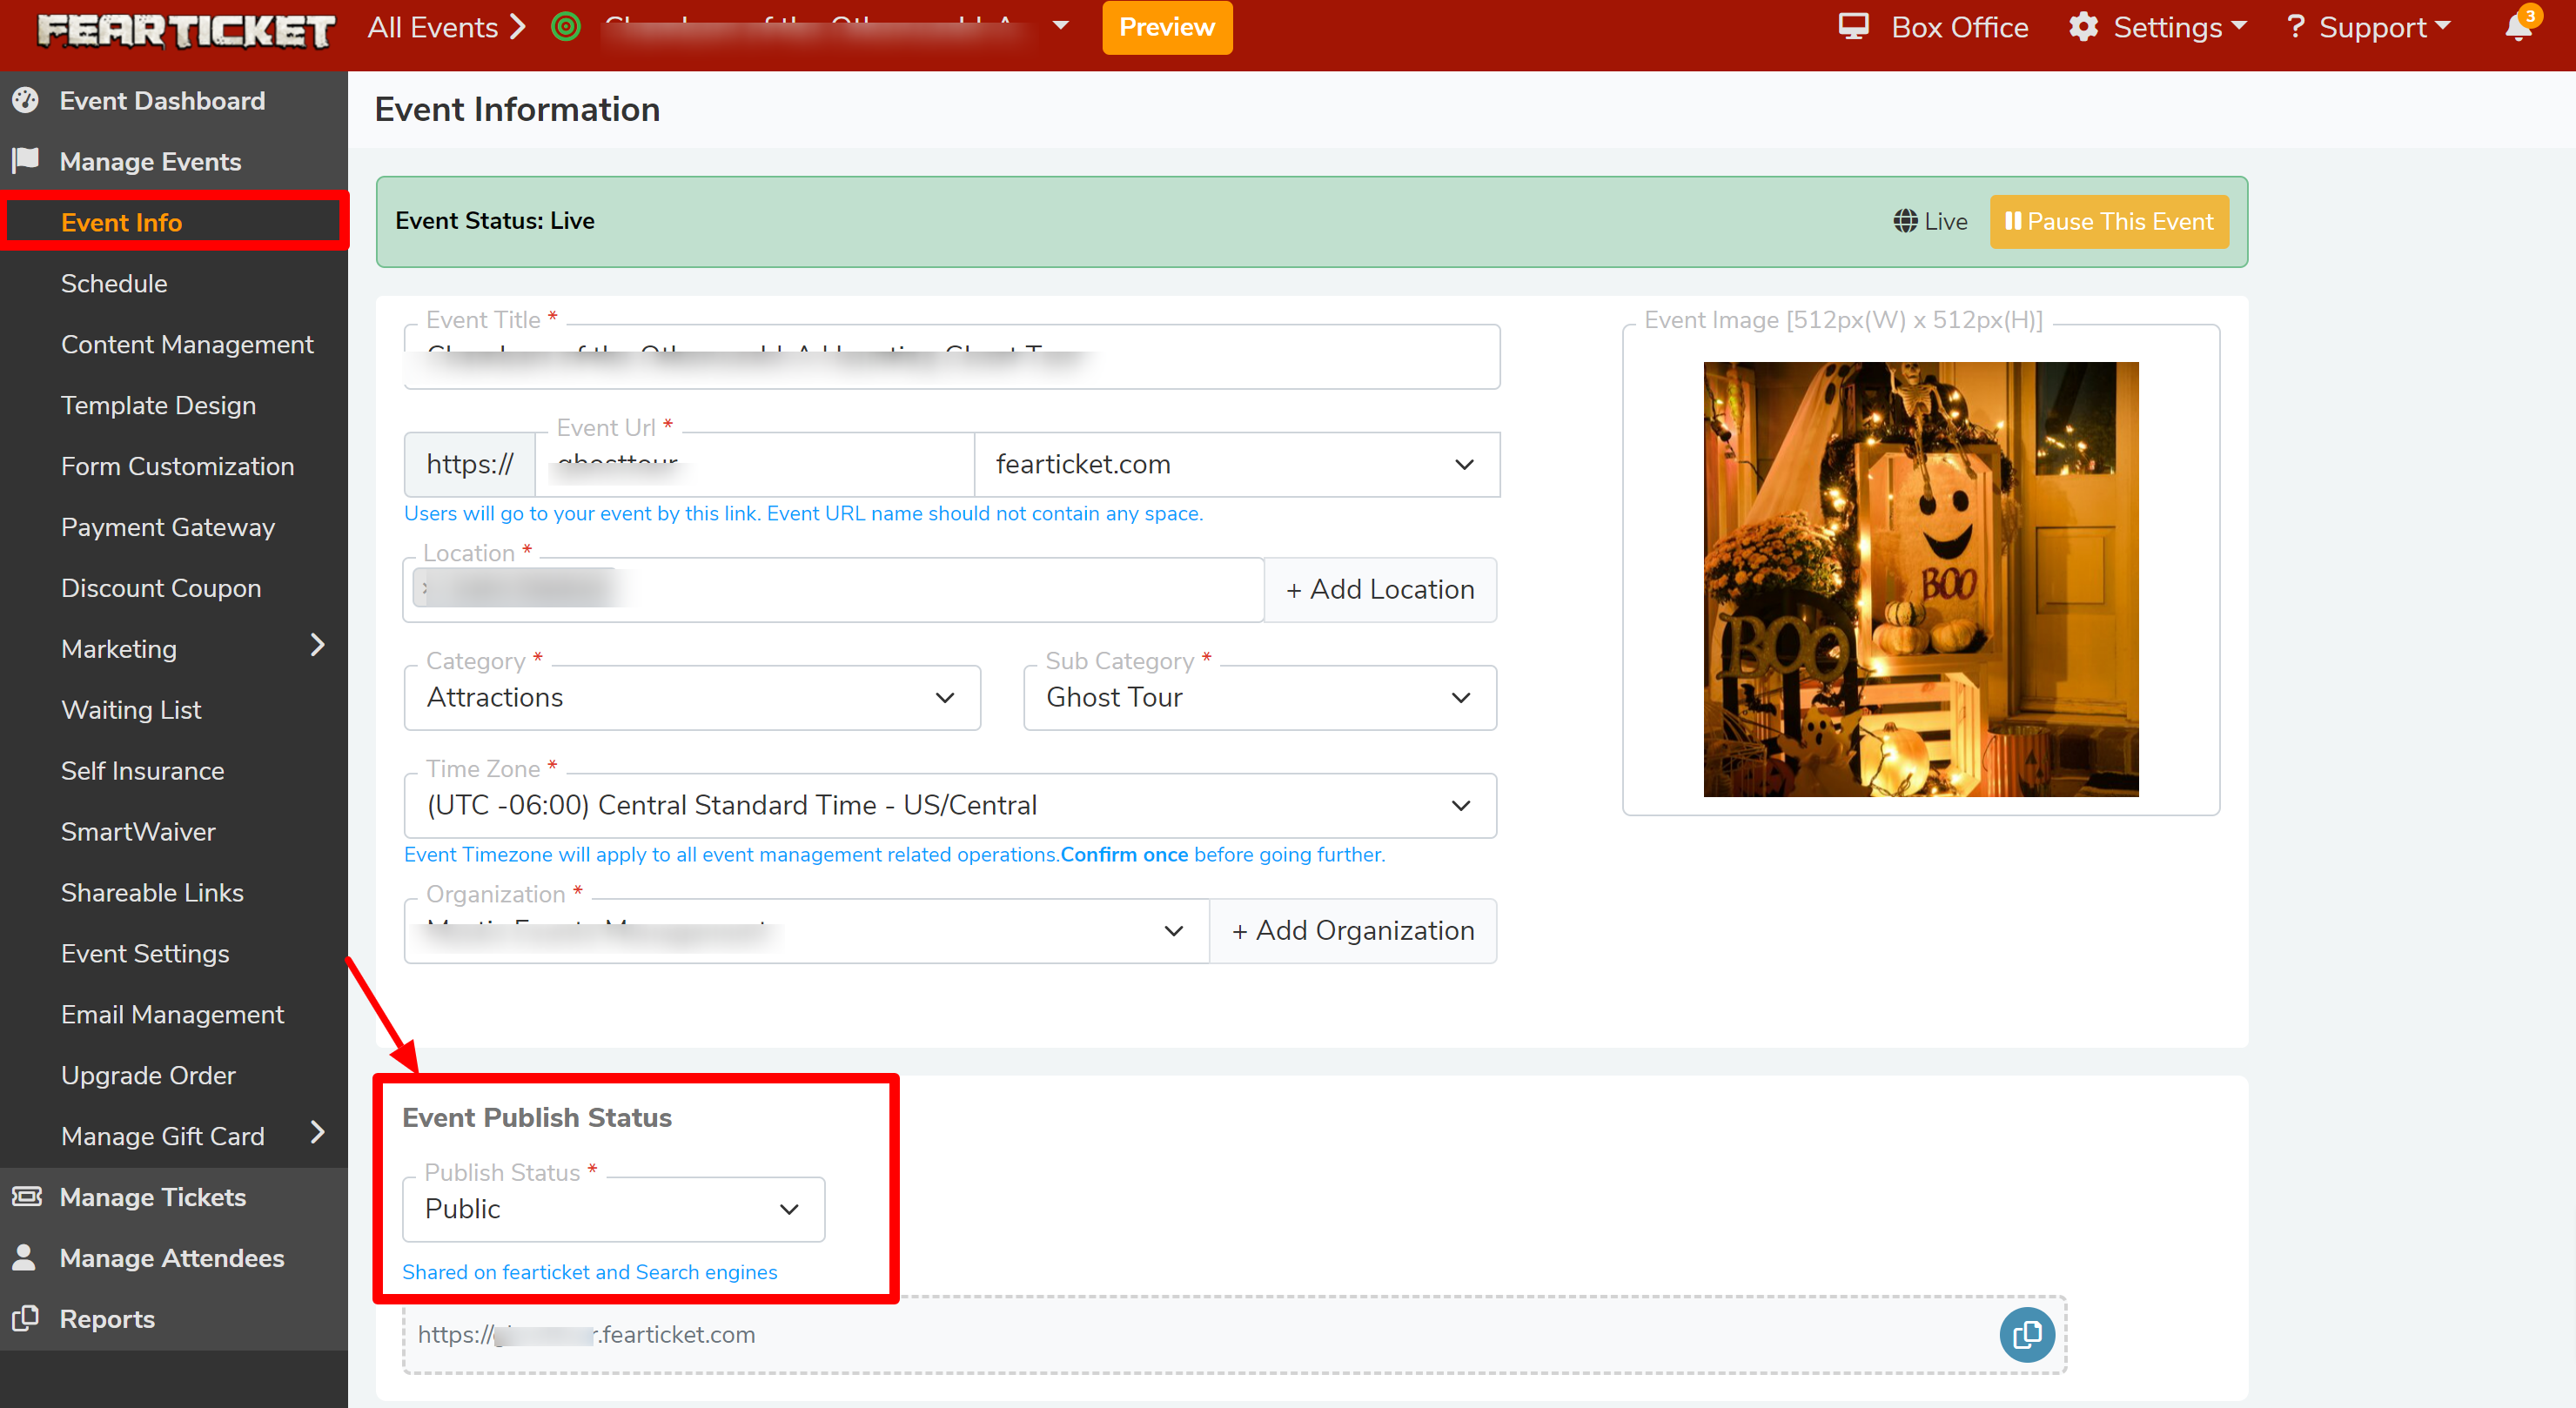This screenshot has width=2576, height=1408.
Task: Expand the Marketing submenu chevron
Action: (x=318, y=646)
